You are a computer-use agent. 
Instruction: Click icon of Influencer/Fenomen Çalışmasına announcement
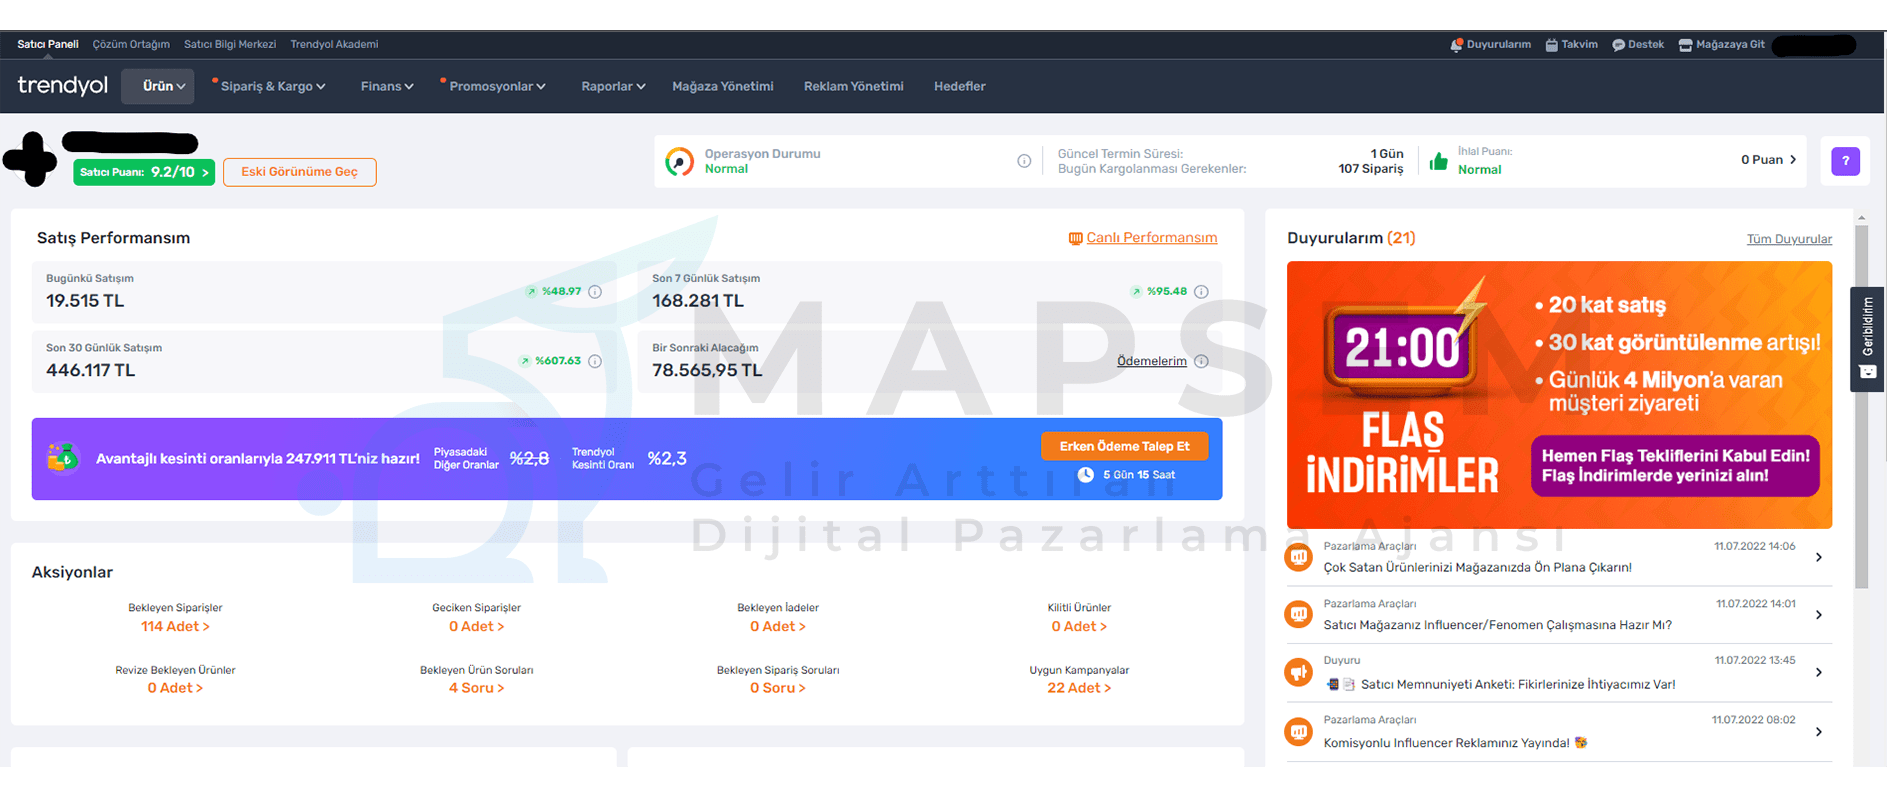click(x=1298, y=614)
